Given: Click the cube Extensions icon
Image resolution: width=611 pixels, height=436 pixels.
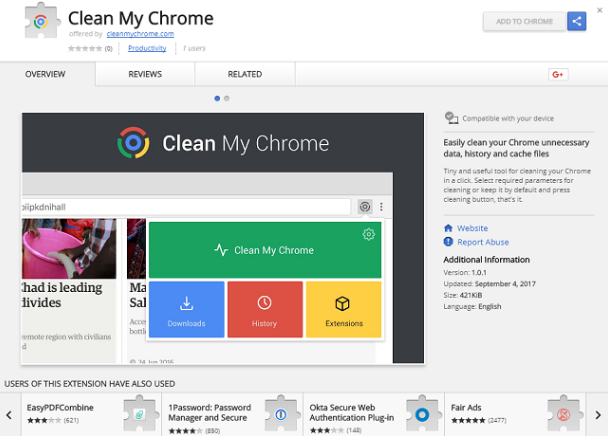Looking at the screenshot, I should click(343, 304).
